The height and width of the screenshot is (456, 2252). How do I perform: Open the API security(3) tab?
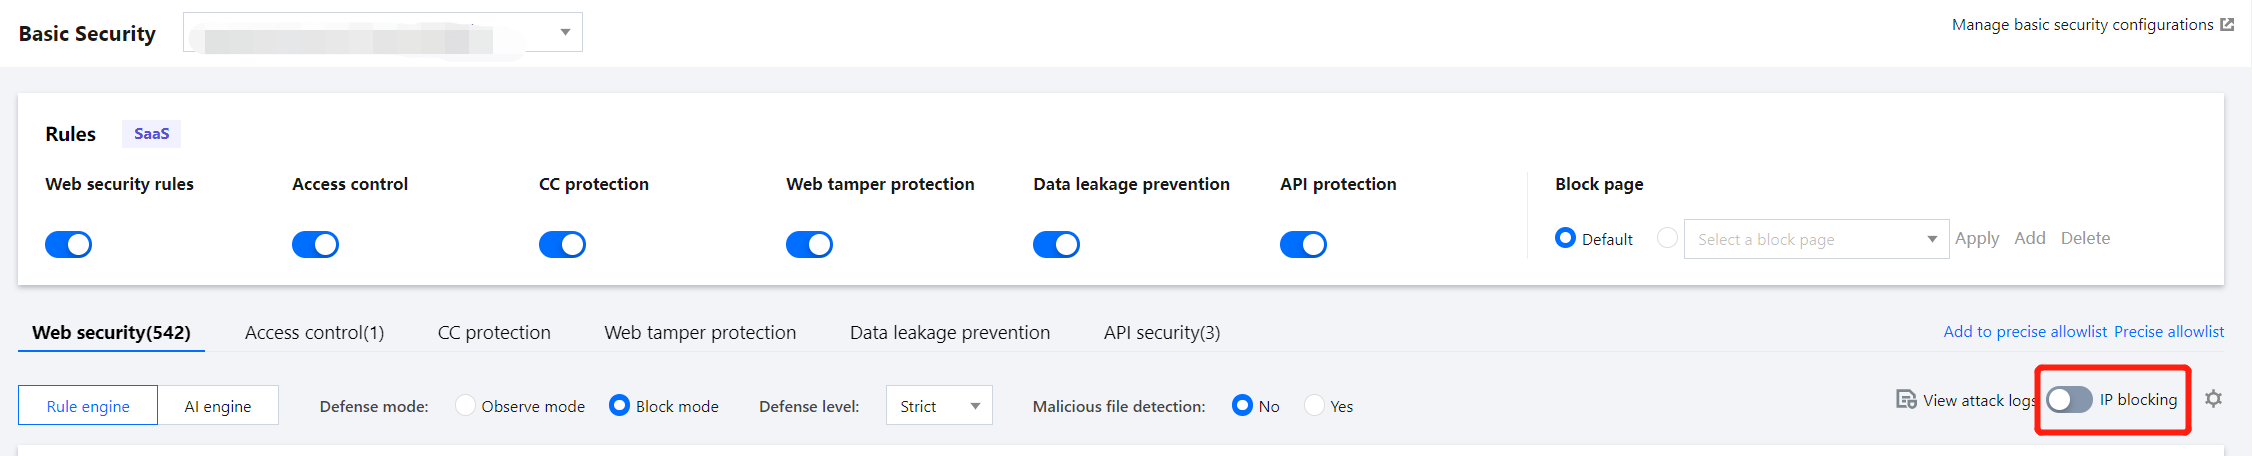point(1161,333)
